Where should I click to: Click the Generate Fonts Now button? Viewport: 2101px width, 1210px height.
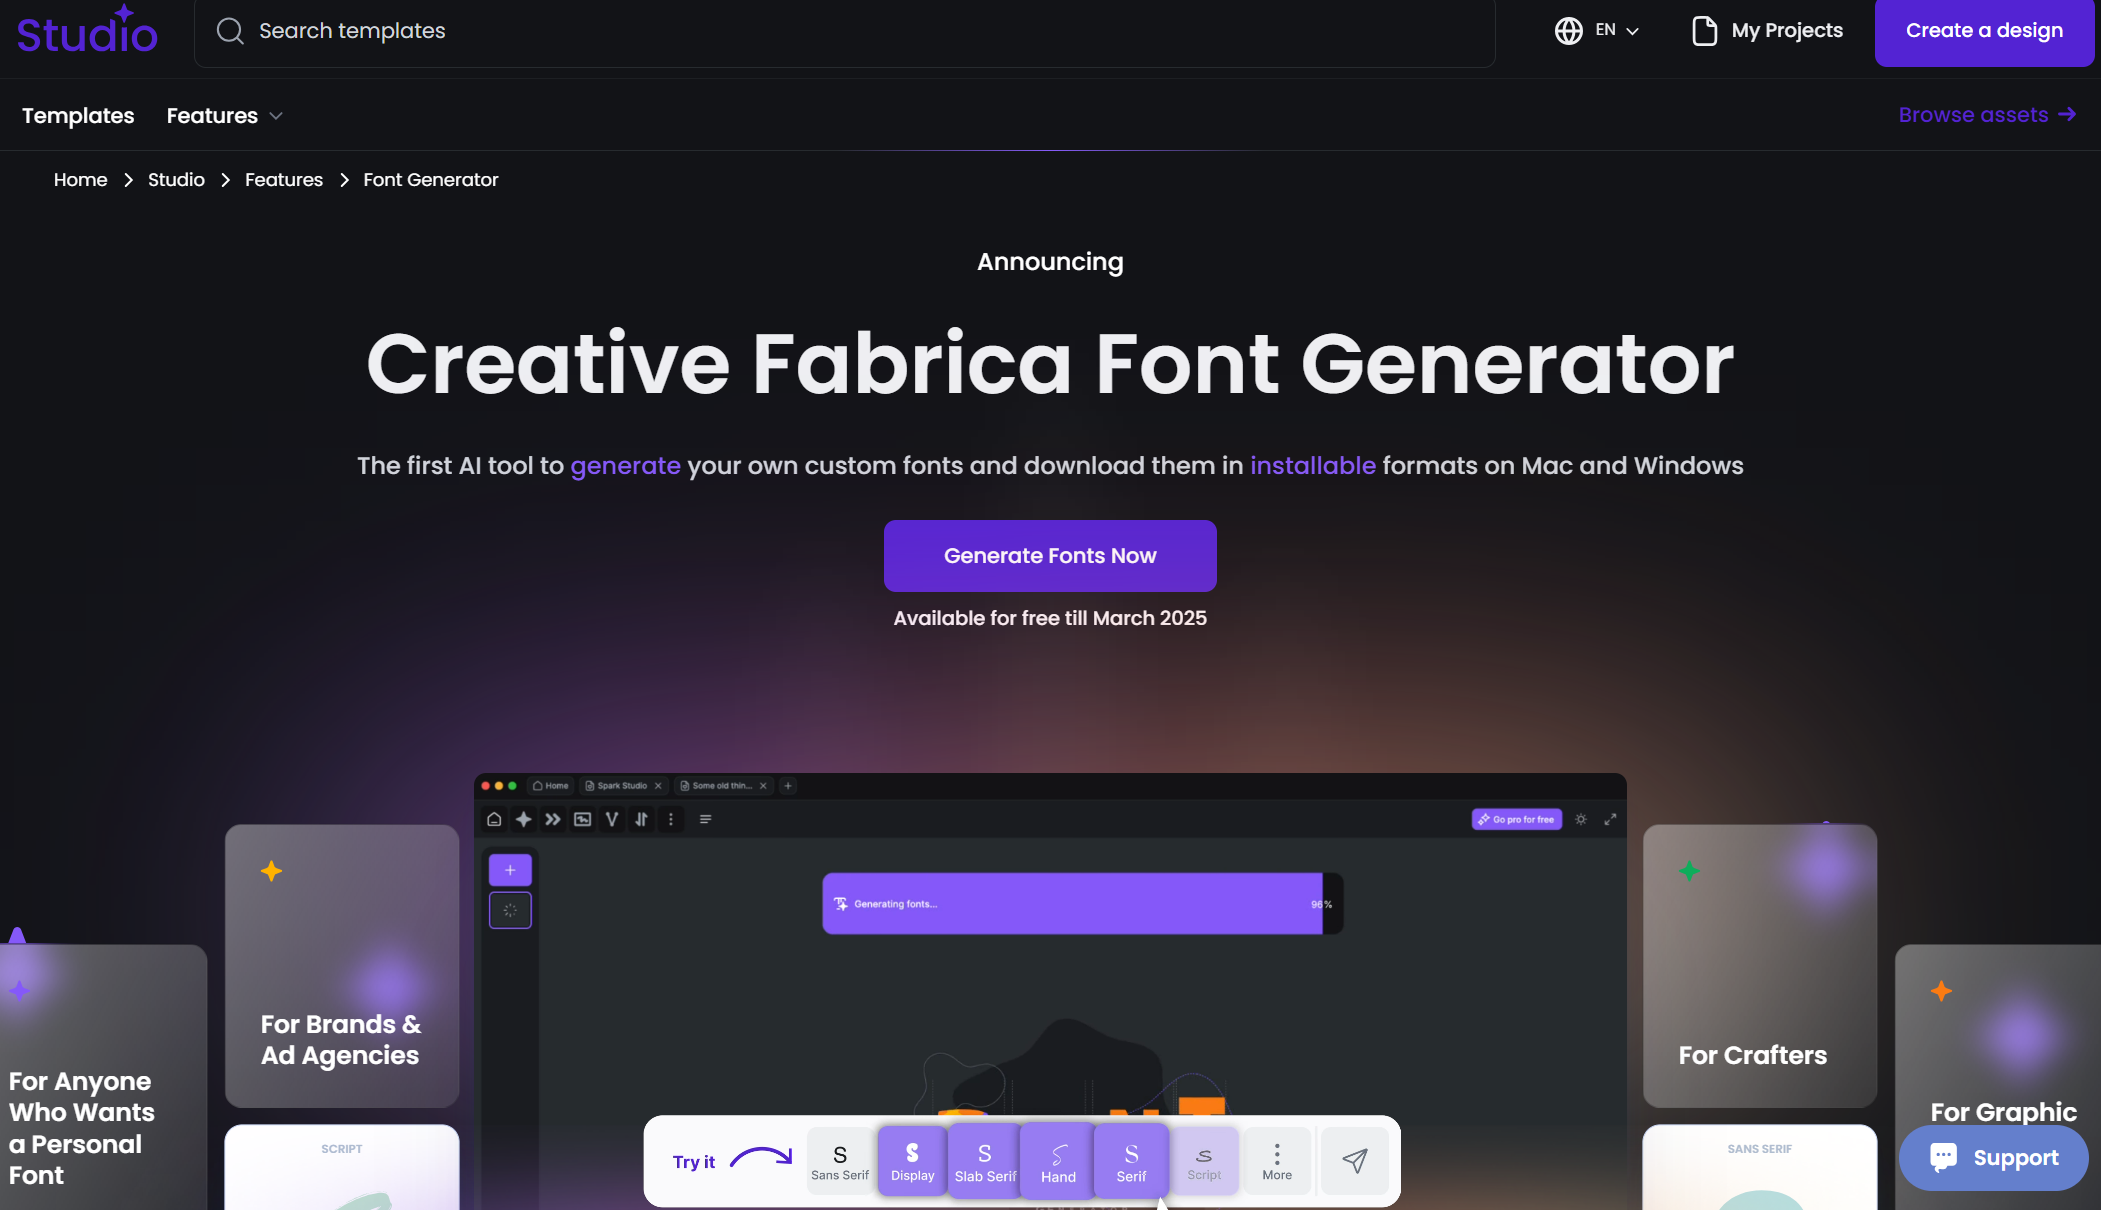[x=1050, y=556]
